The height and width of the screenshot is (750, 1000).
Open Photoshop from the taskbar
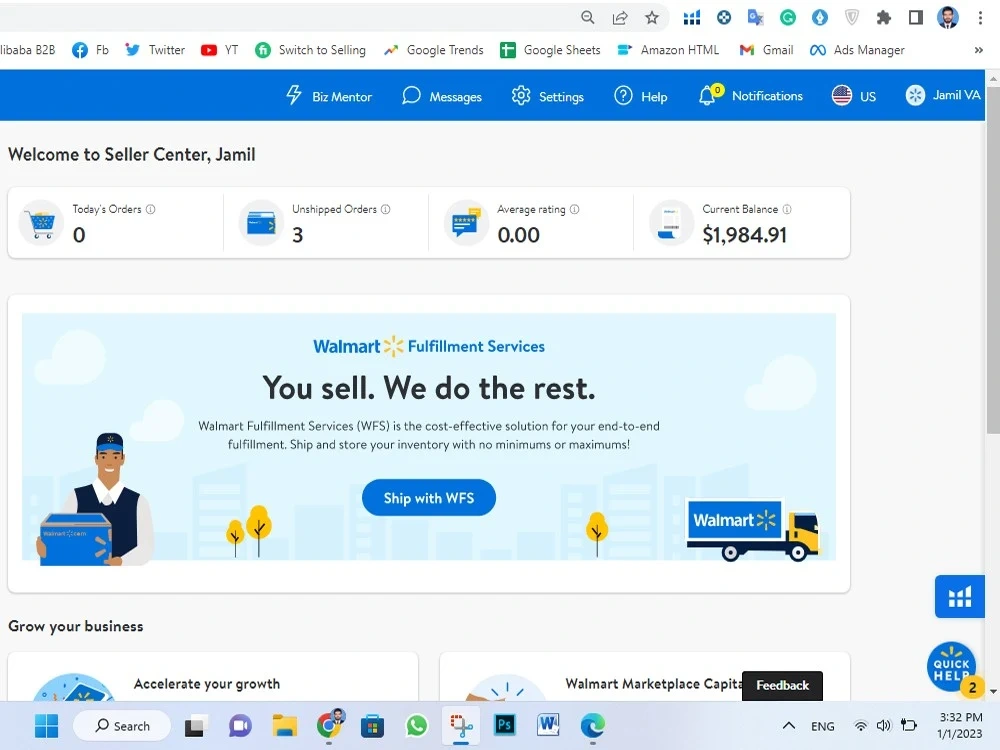pos(504,726)
